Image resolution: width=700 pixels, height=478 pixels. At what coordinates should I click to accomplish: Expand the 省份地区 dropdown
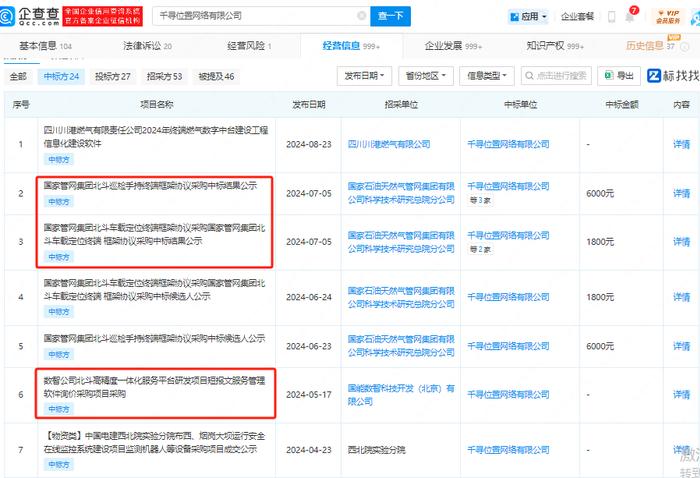(426, 76)
